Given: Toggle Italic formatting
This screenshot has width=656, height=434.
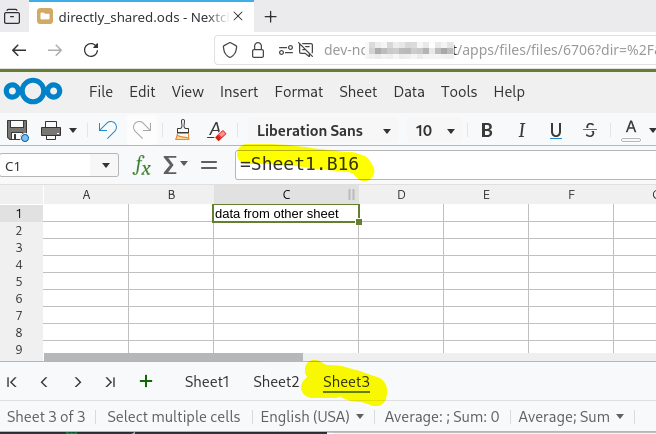Looking at the screenshot, I should tap(521, 130).
